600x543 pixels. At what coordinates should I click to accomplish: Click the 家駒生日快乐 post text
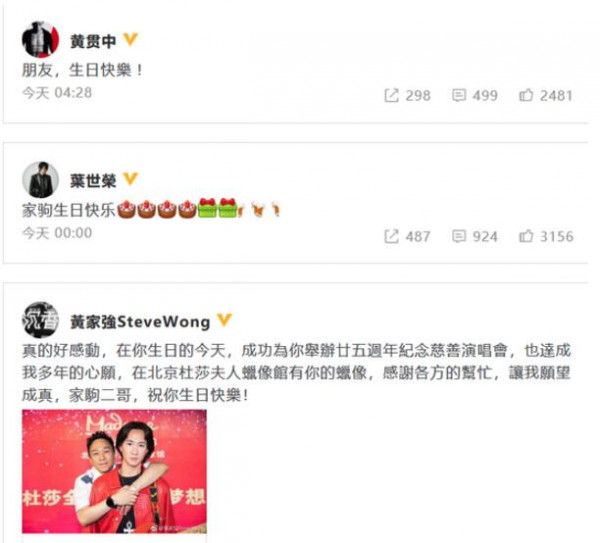pos(68,210)
